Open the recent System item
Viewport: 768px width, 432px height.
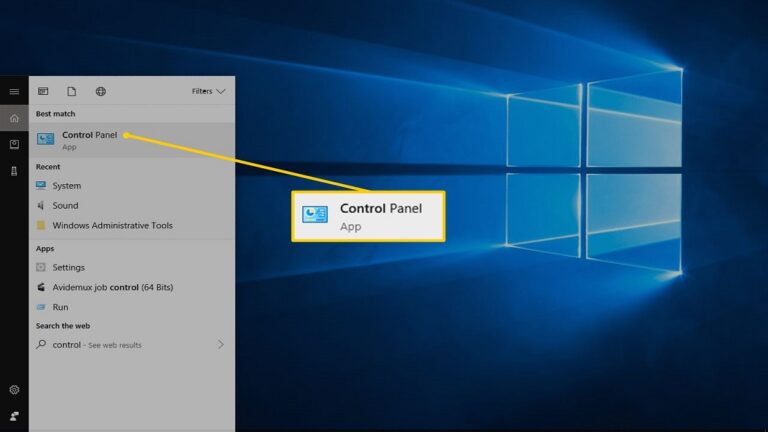132,186
